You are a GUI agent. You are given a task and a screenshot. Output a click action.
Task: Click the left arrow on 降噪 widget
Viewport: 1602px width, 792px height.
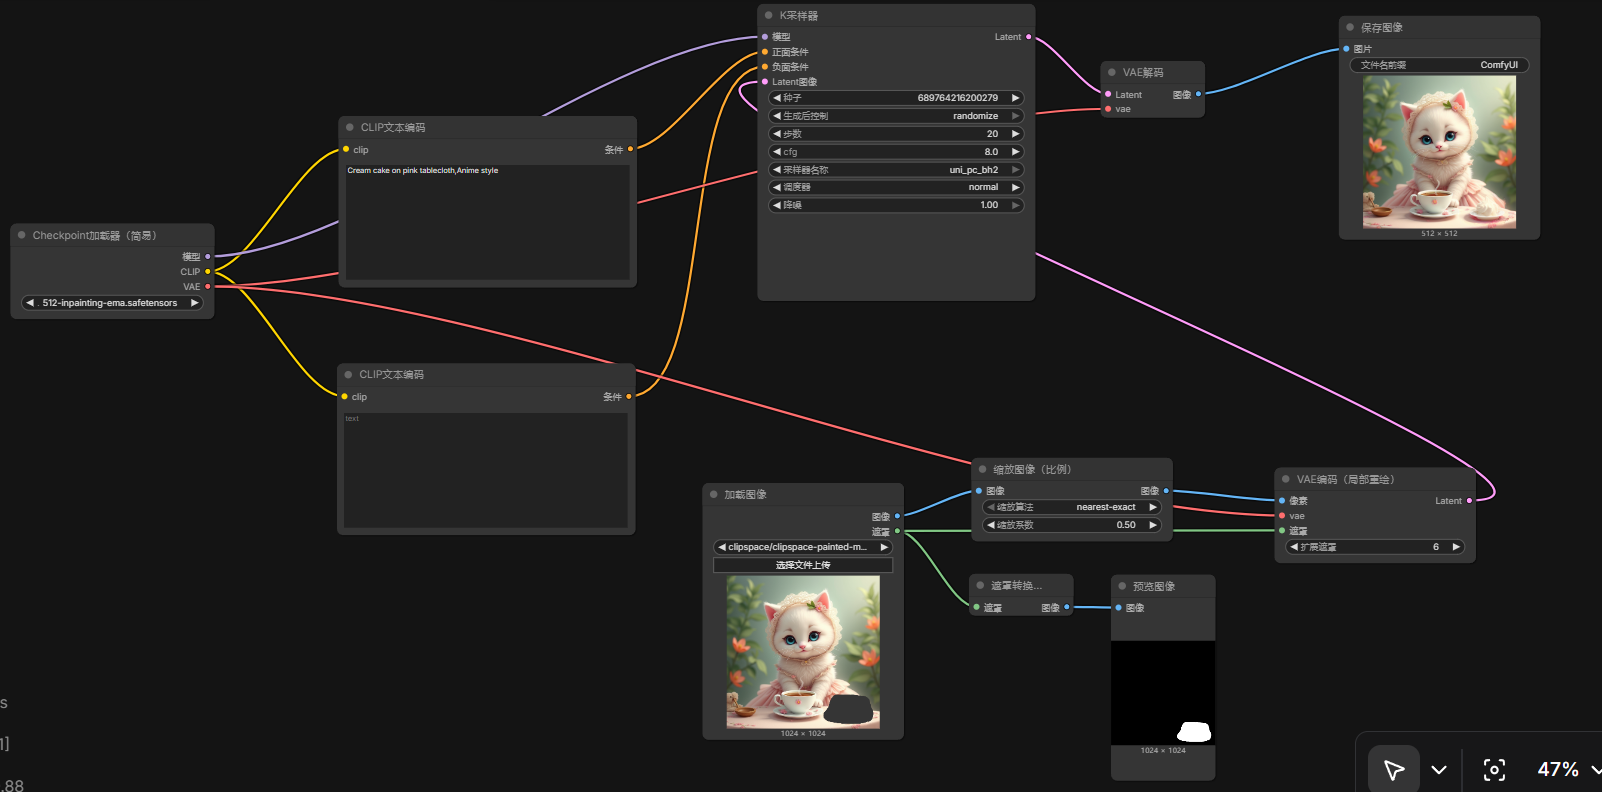(777, 205)
